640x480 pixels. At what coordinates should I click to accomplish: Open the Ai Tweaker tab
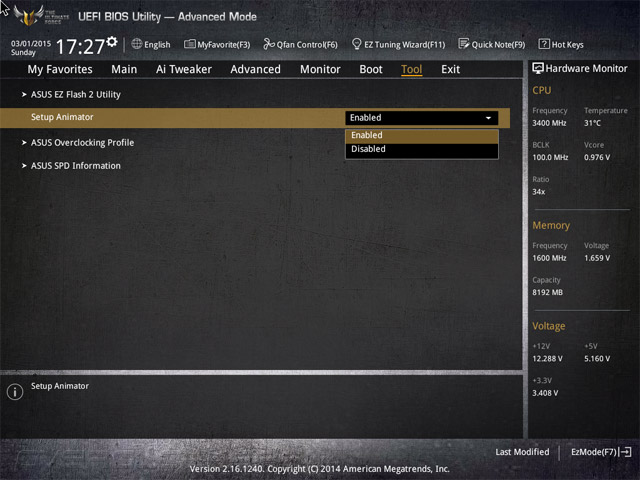point(184,69)
